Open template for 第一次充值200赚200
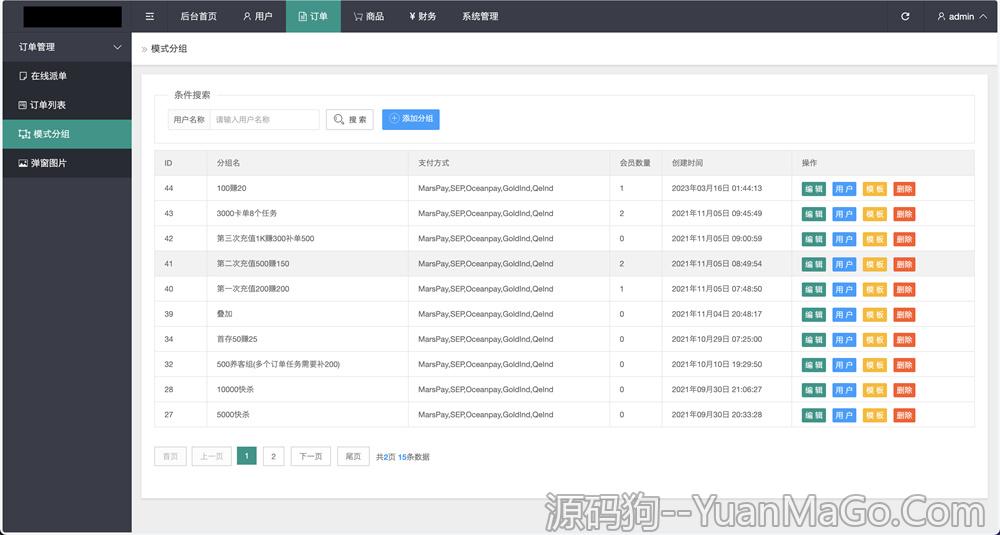The width and height of the screenshot is (1000, 535). click(874, 289)
